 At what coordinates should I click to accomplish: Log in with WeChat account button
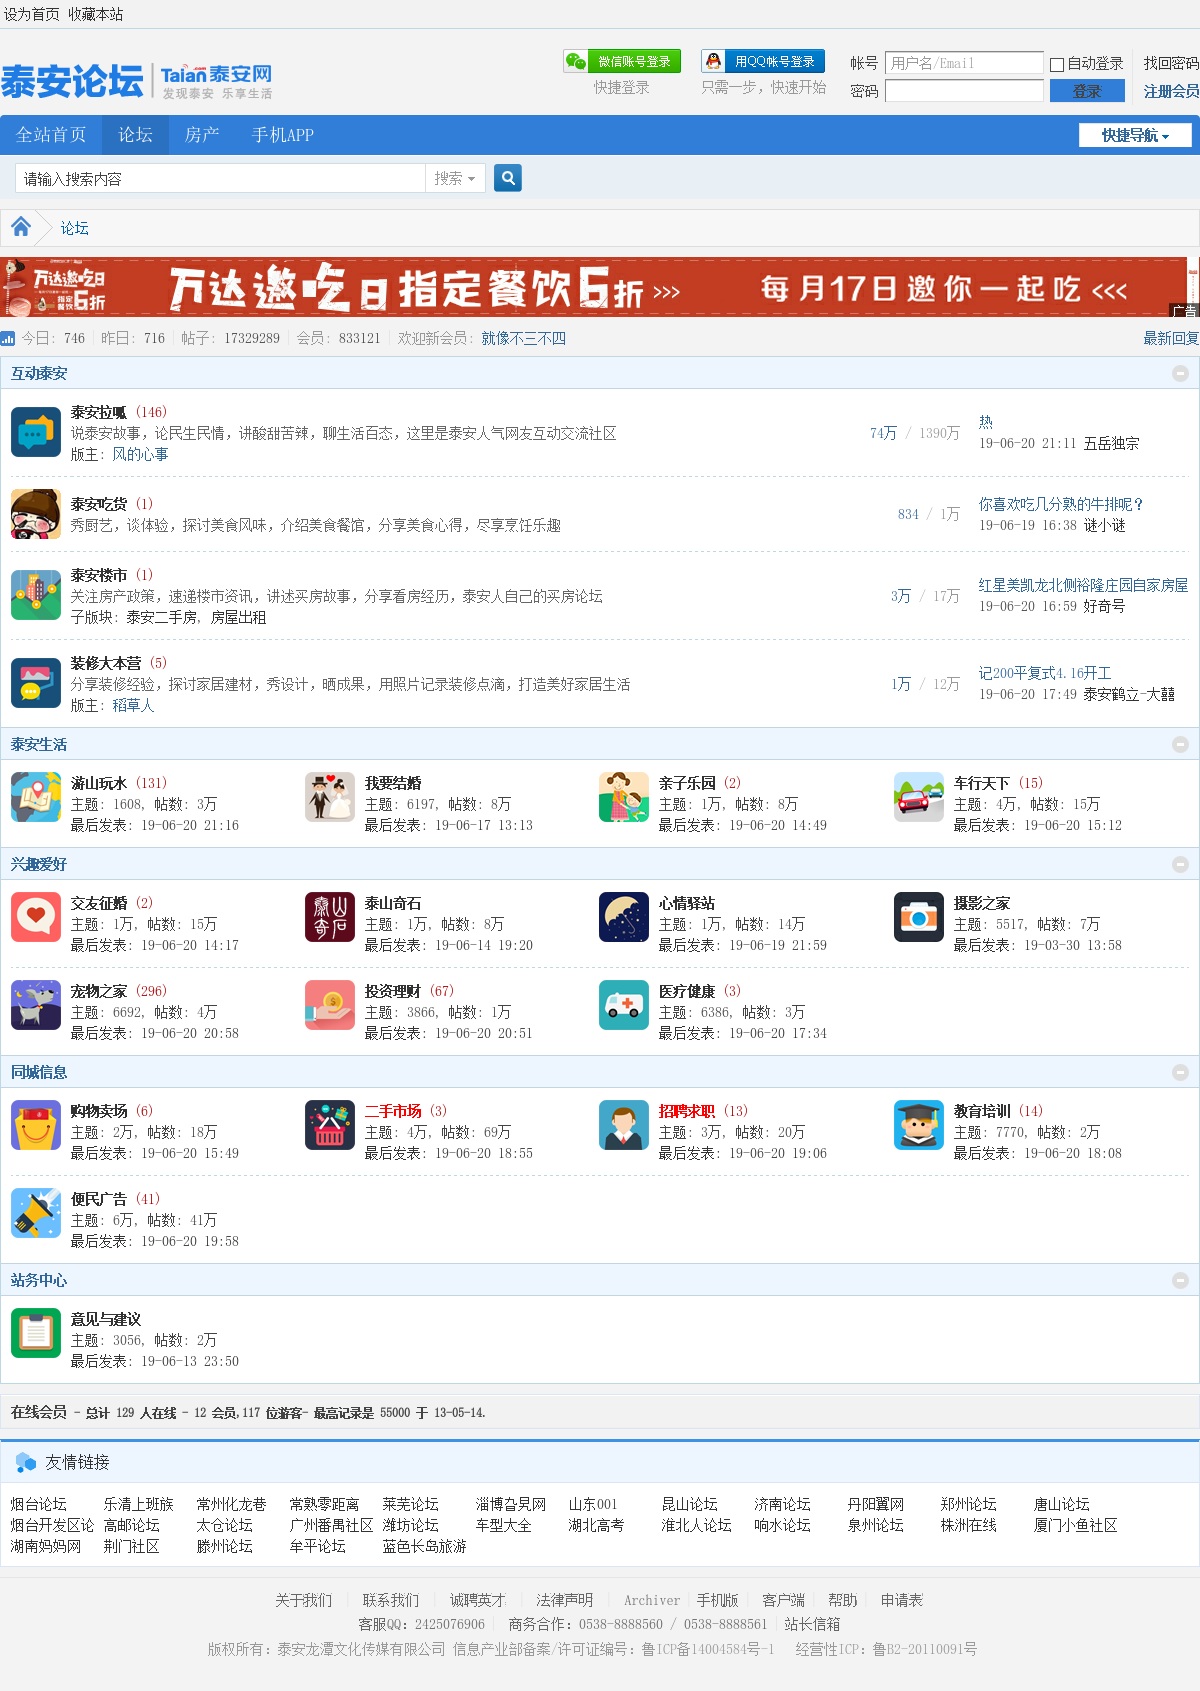point(622,61)
